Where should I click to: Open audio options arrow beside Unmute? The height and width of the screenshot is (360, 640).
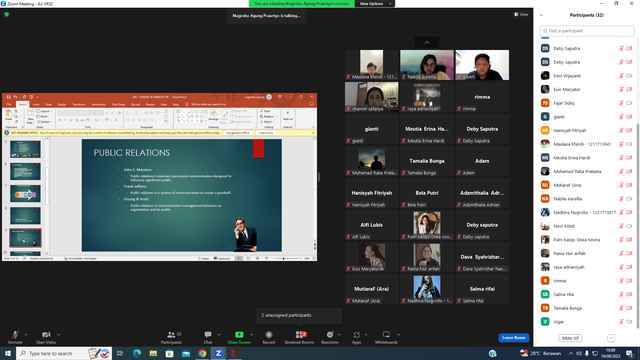(26, 335)
